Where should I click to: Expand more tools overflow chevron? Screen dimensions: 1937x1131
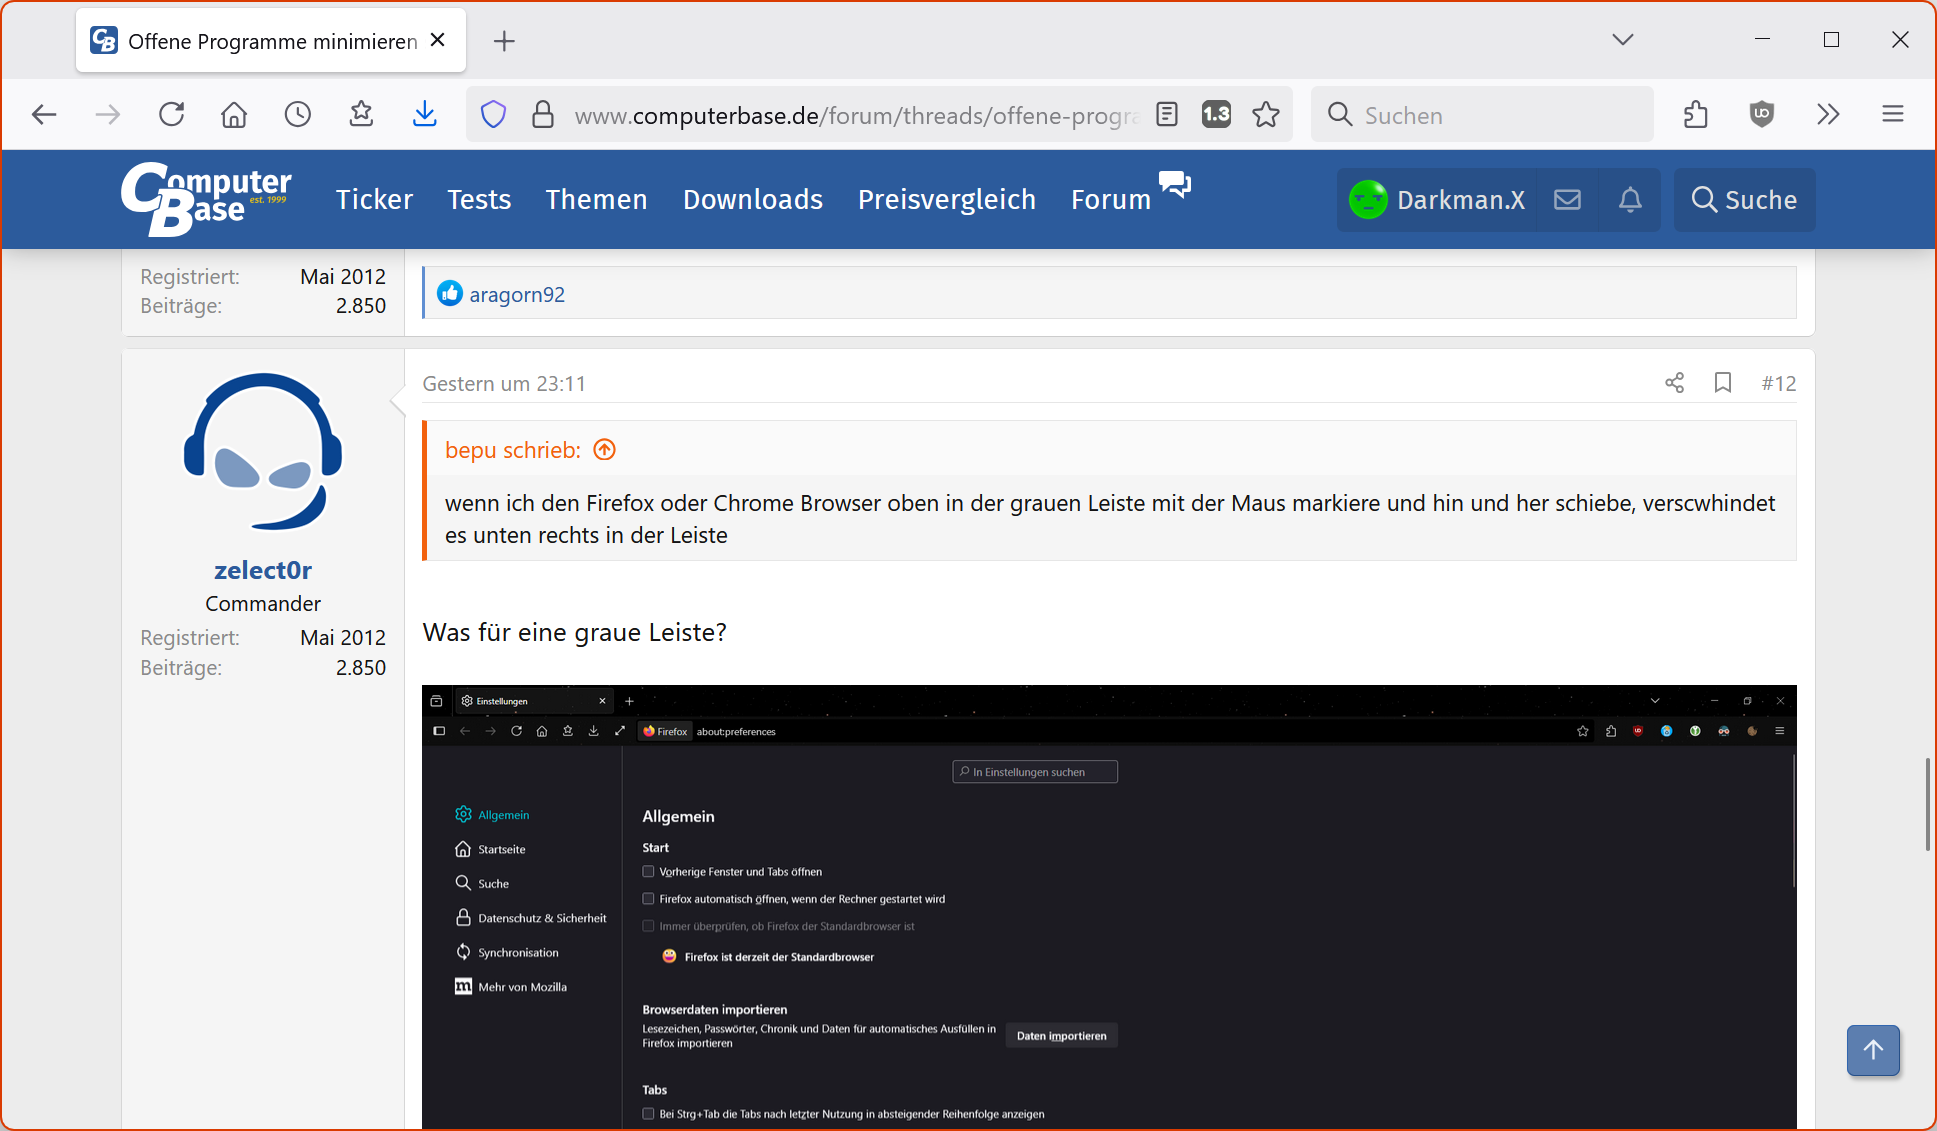click(x=1828, y=114)
